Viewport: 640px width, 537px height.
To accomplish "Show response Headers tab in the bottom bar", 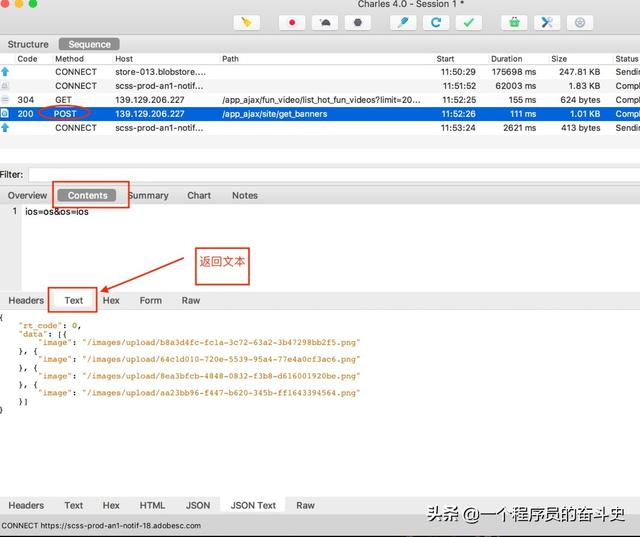I will (x=26, y=505).
